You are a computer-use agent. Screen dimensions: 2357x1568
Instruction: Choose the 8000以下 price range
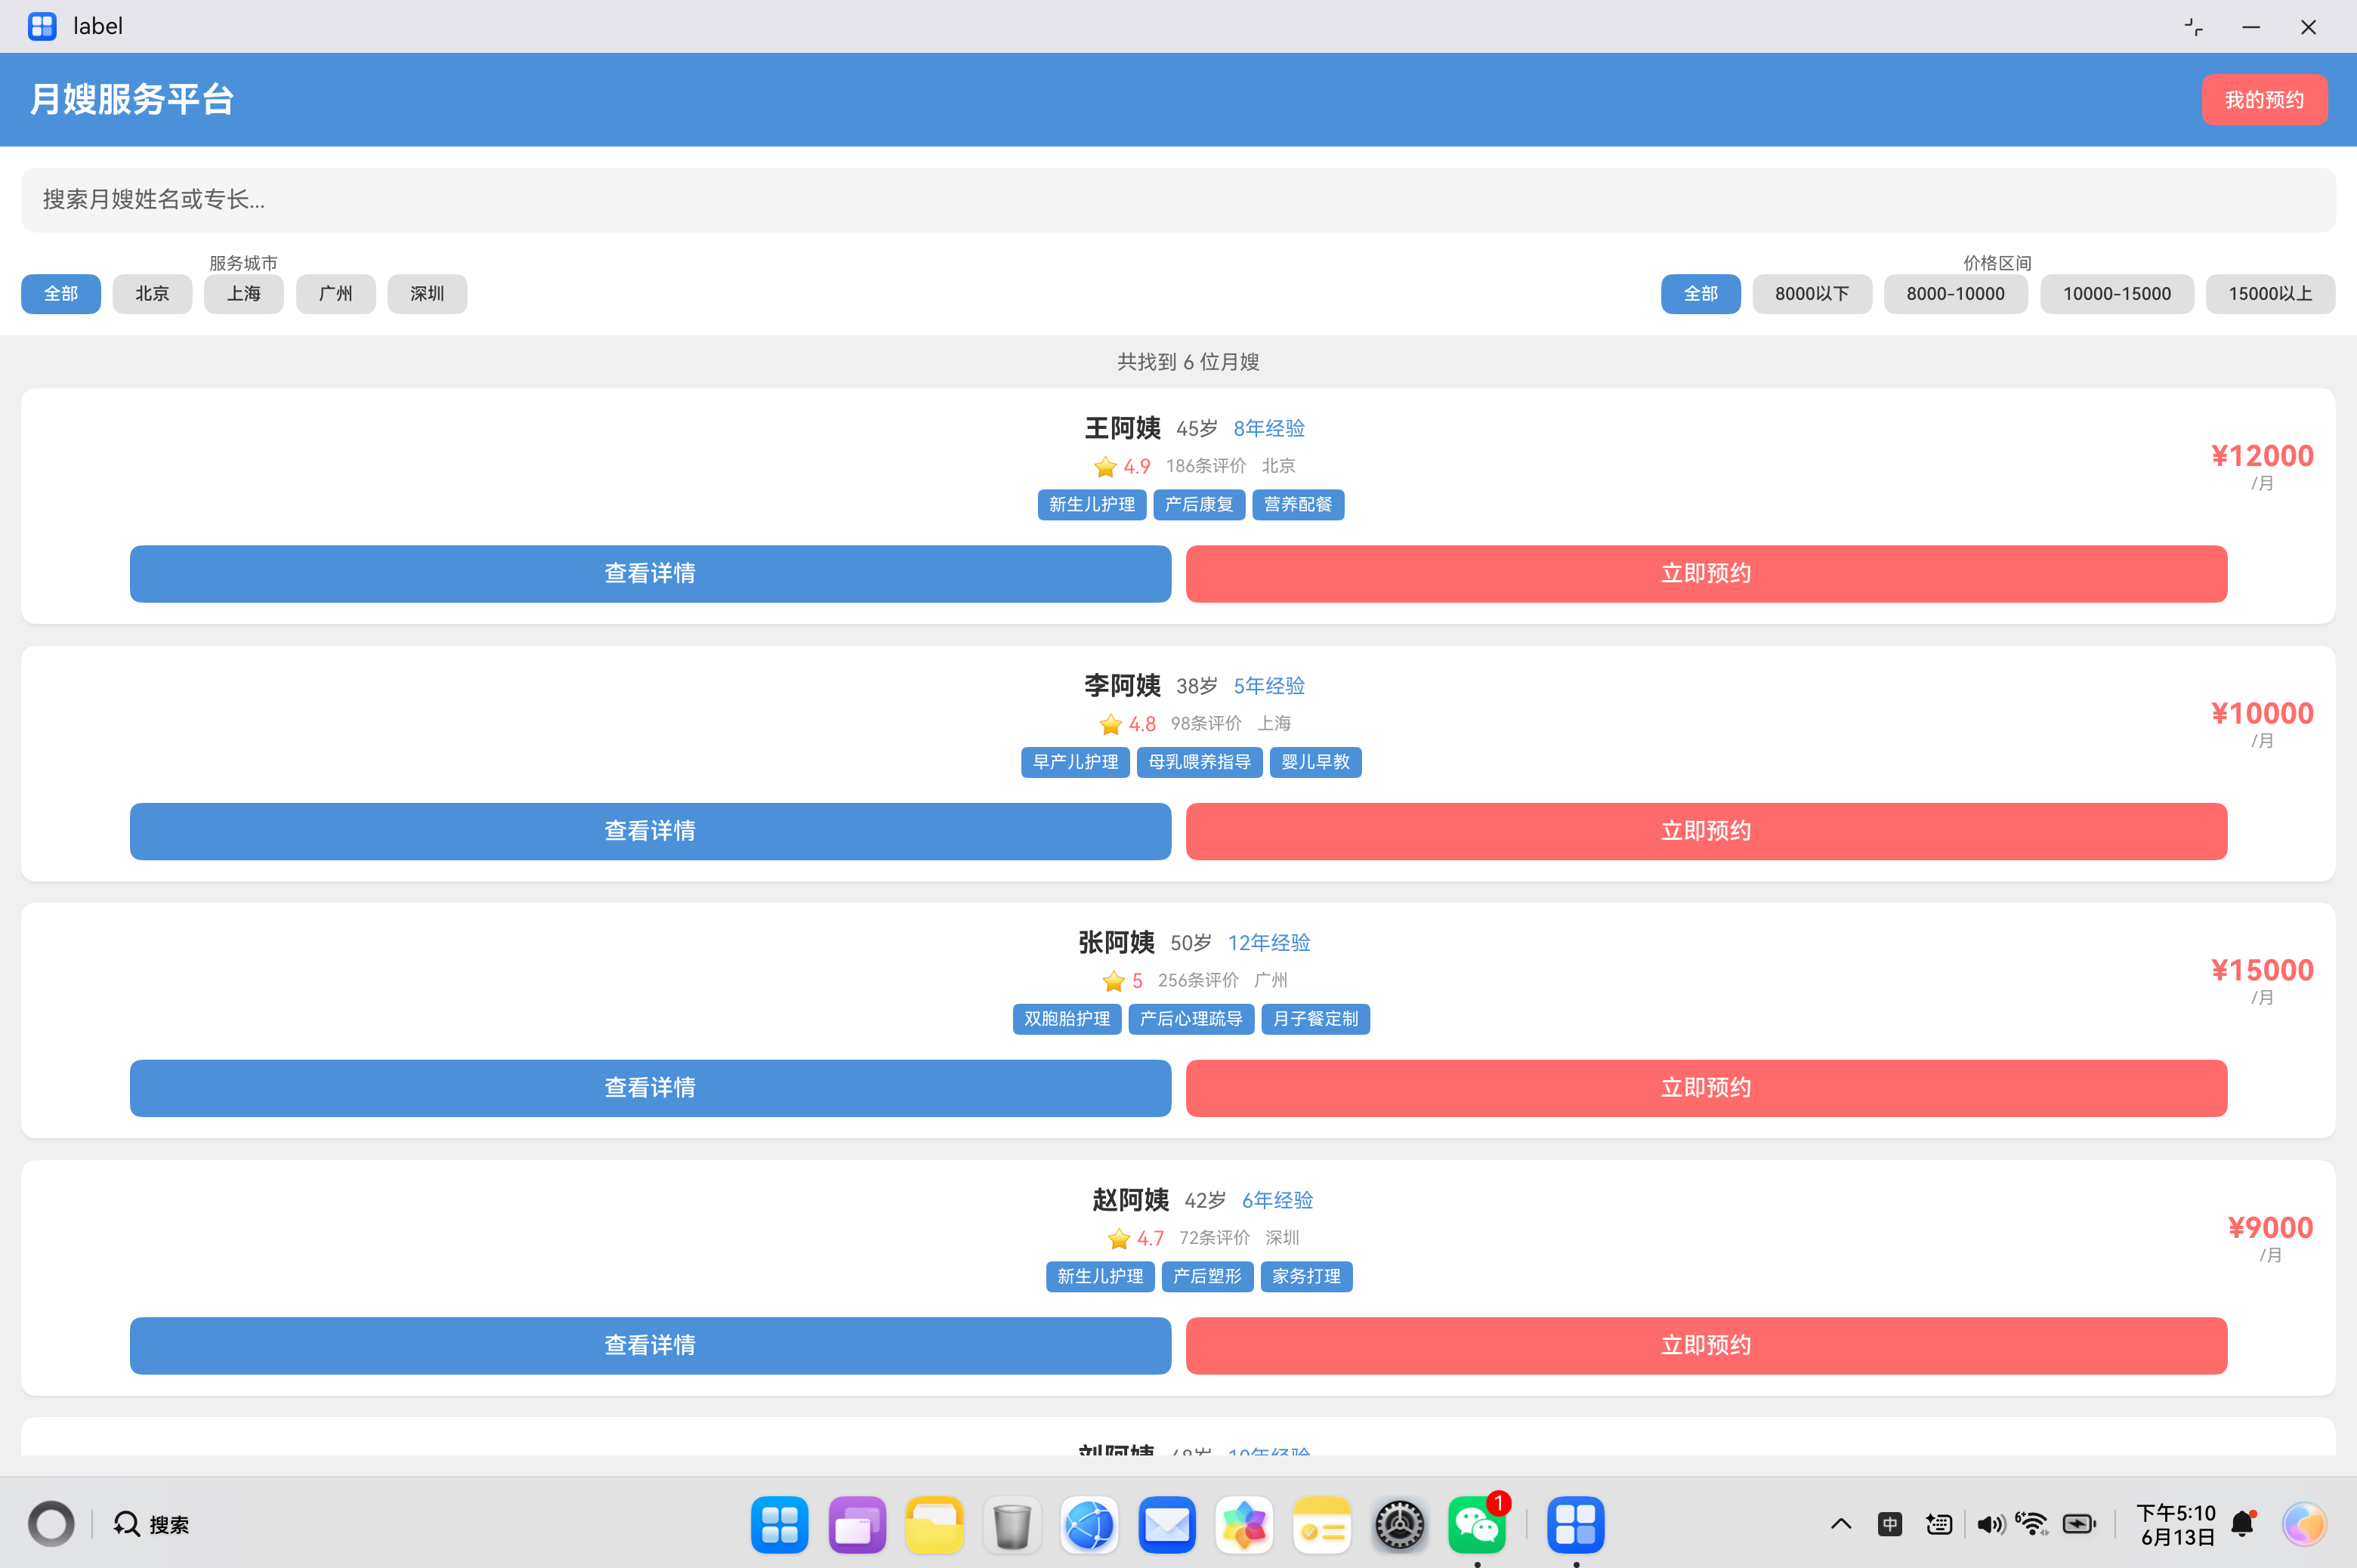tap(1812, 294)
